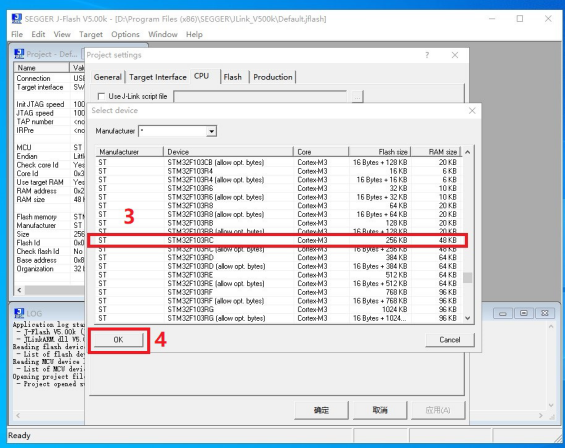The width and height of the screenshot is (565, 448).
Task: Click device list scroll down arrow
Action: point(467,318)
